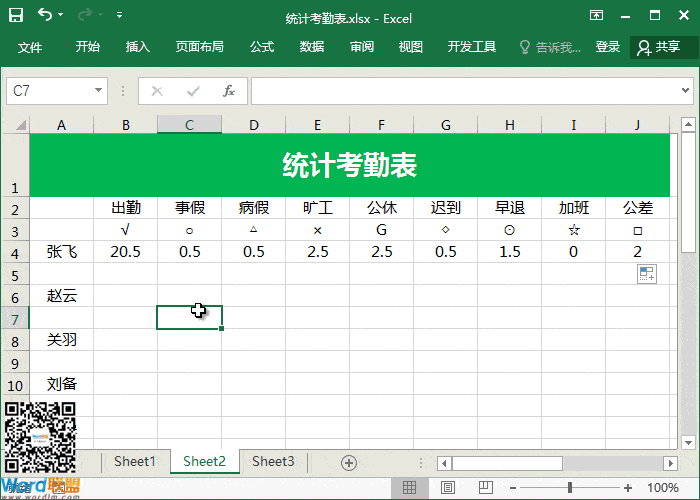Screen dimensions: 700x500
Task: Select the 刘备 name cell
Action: point(62,383)
